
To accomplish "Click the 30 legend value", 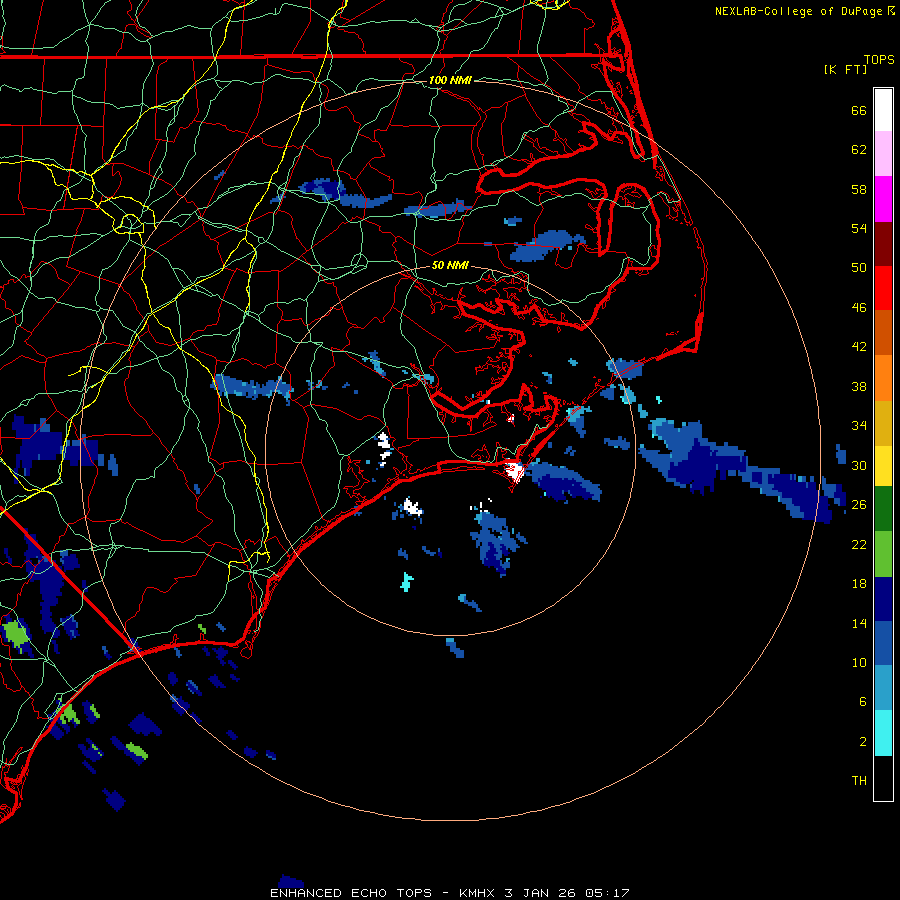I will point(859,465).
